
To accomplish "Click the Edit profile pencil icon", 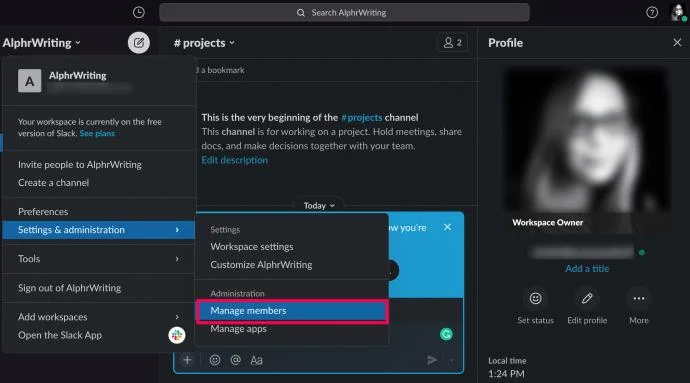I will (587, 298).
